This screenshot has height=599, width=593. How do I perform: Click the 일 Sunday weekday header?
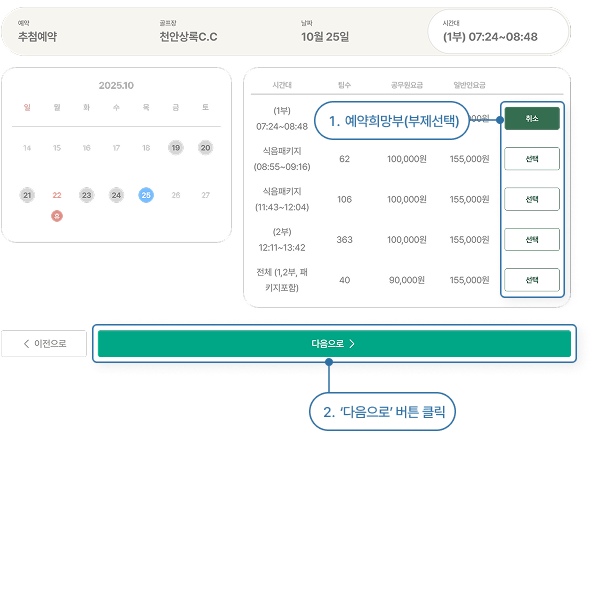tap(27, 107)
